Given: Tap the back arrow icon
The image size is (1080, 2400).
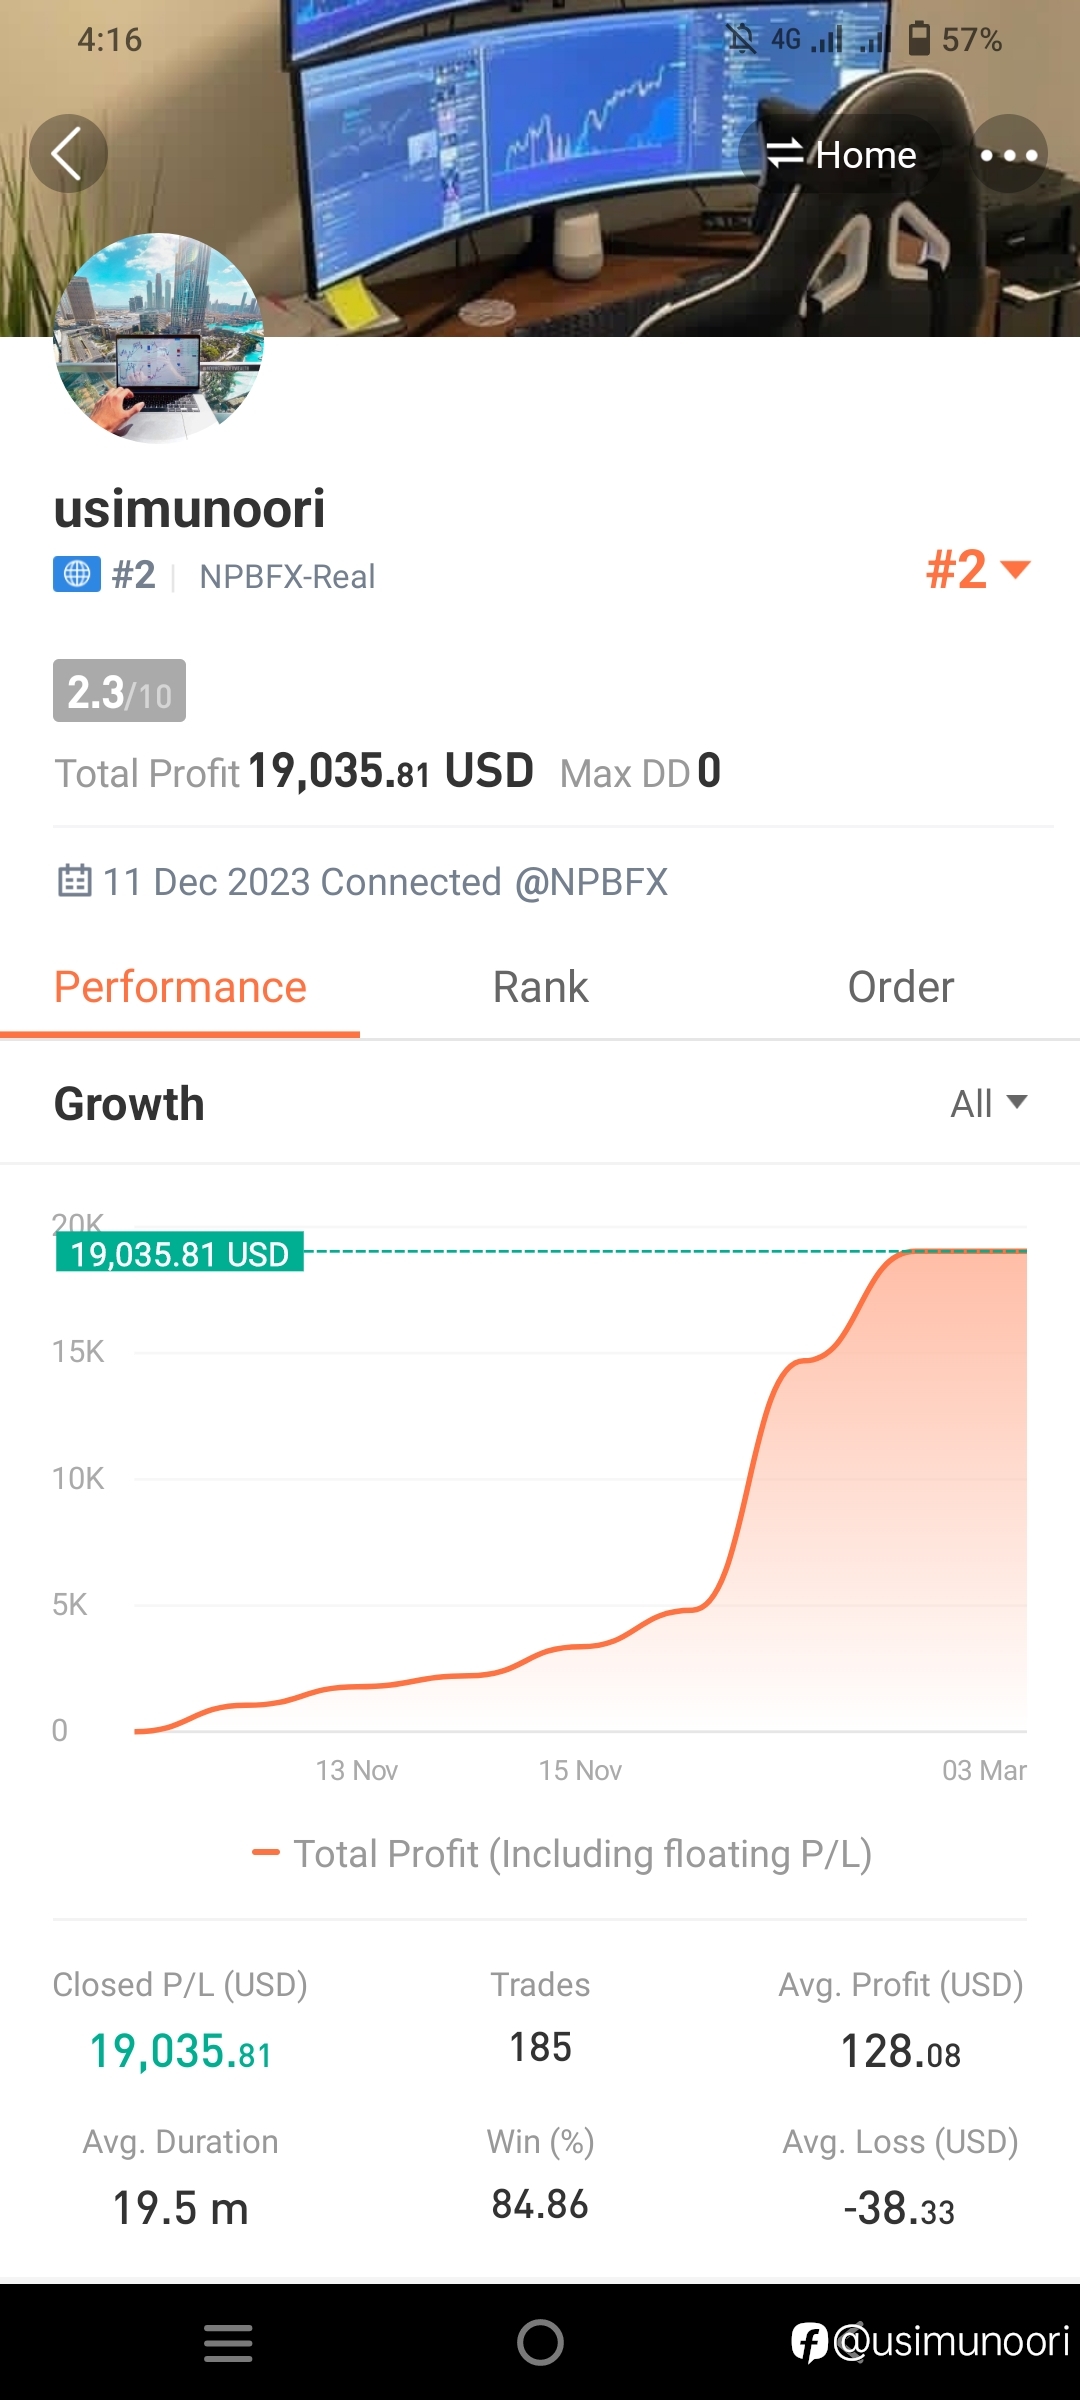Looking at the screenshot, I should pyautogui.click(x=68, y=154).
